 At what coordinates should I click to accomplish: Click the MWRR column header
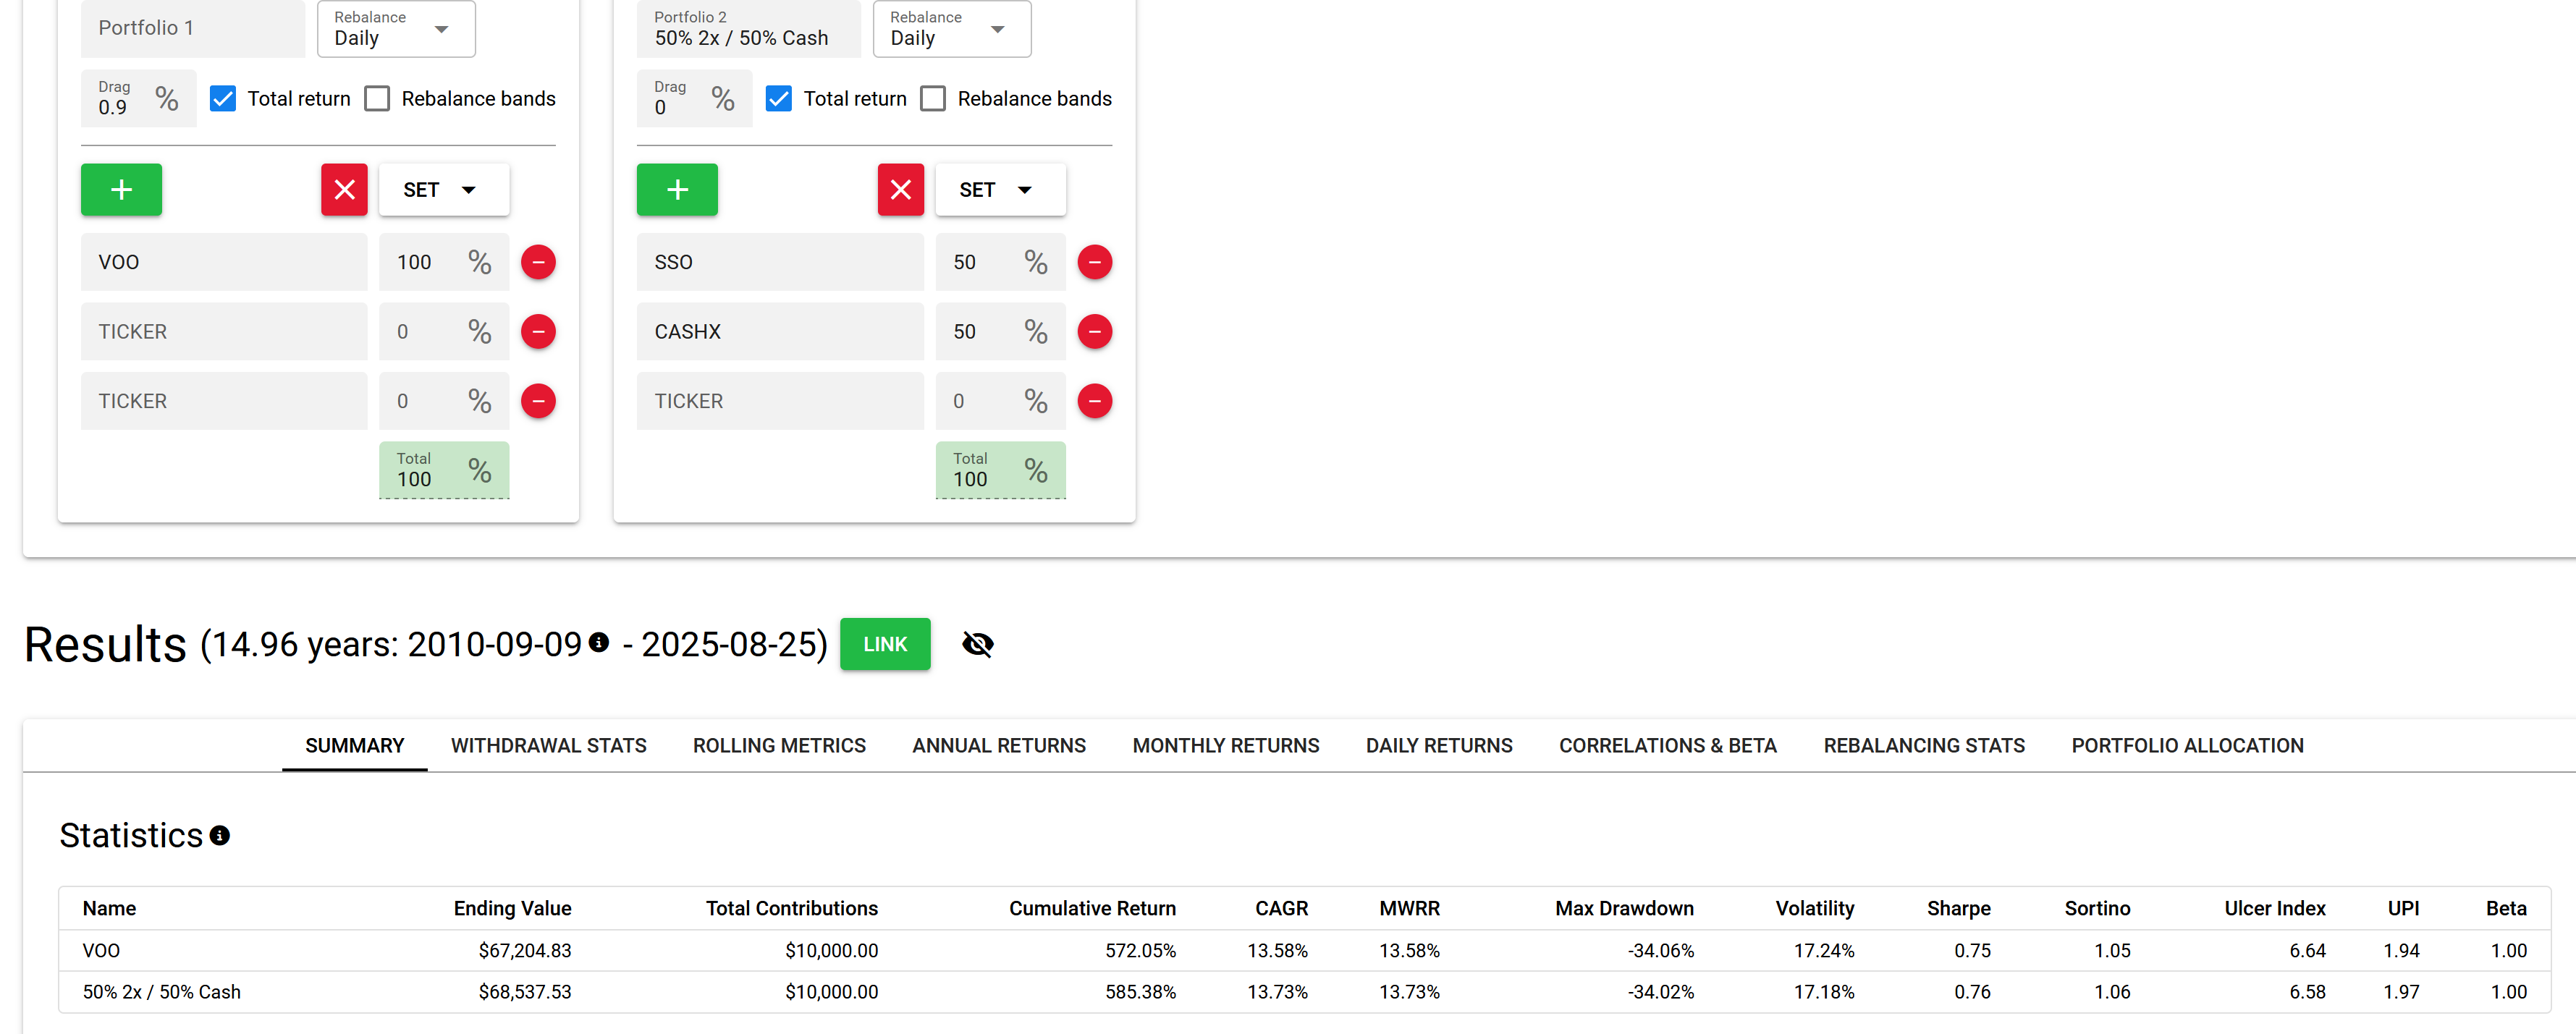1409,908
